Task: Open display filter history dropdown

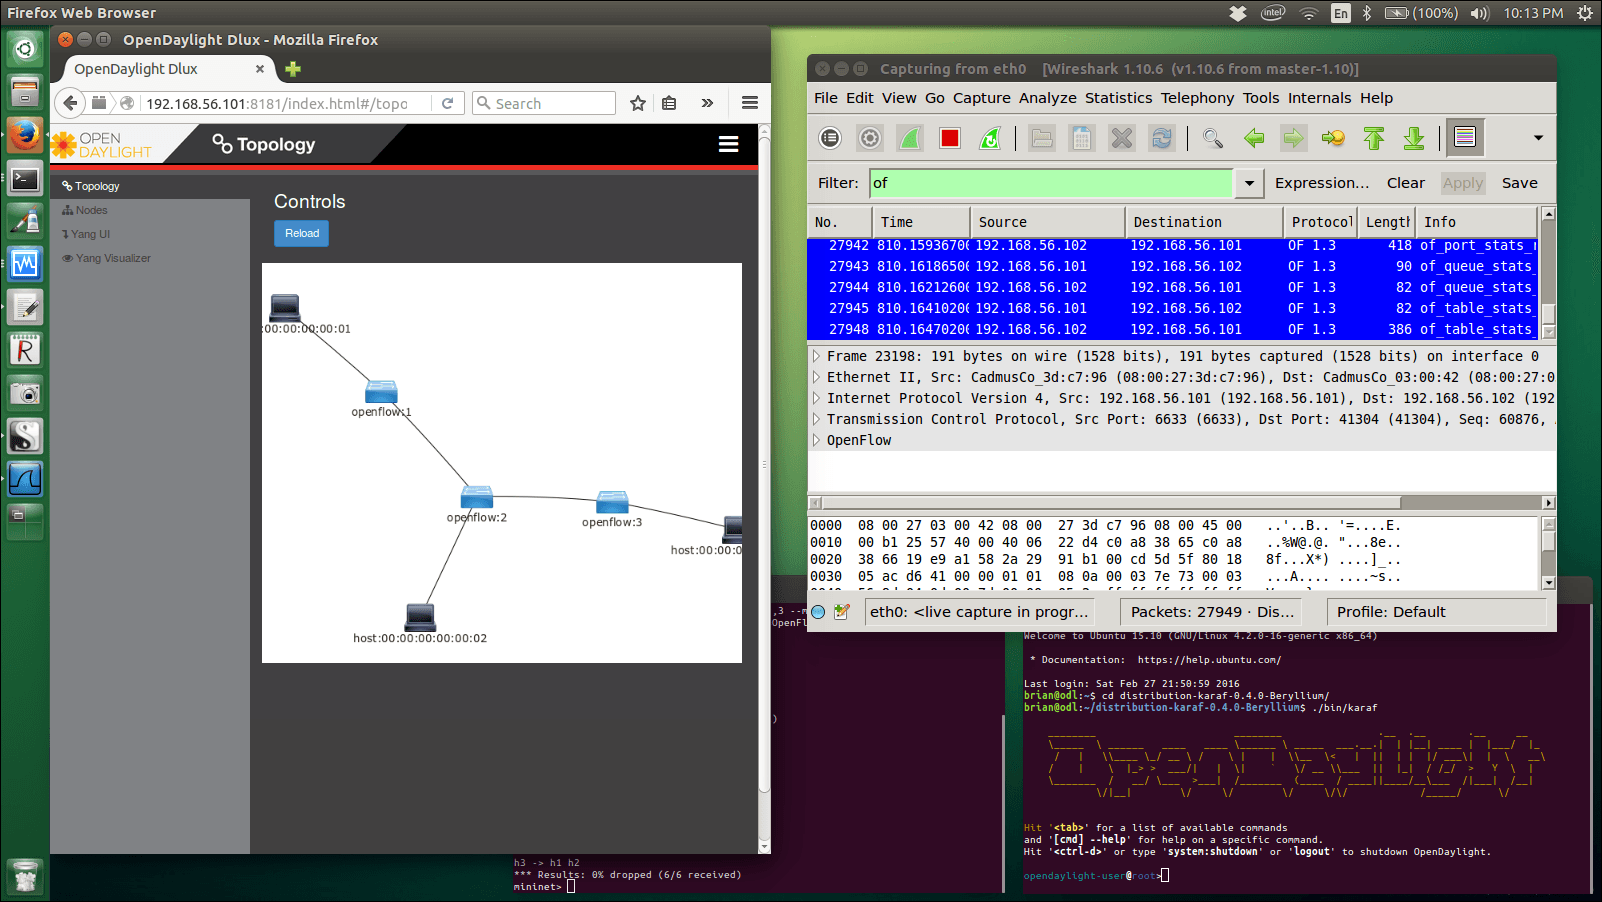Action: click(x=1249, y=183)
